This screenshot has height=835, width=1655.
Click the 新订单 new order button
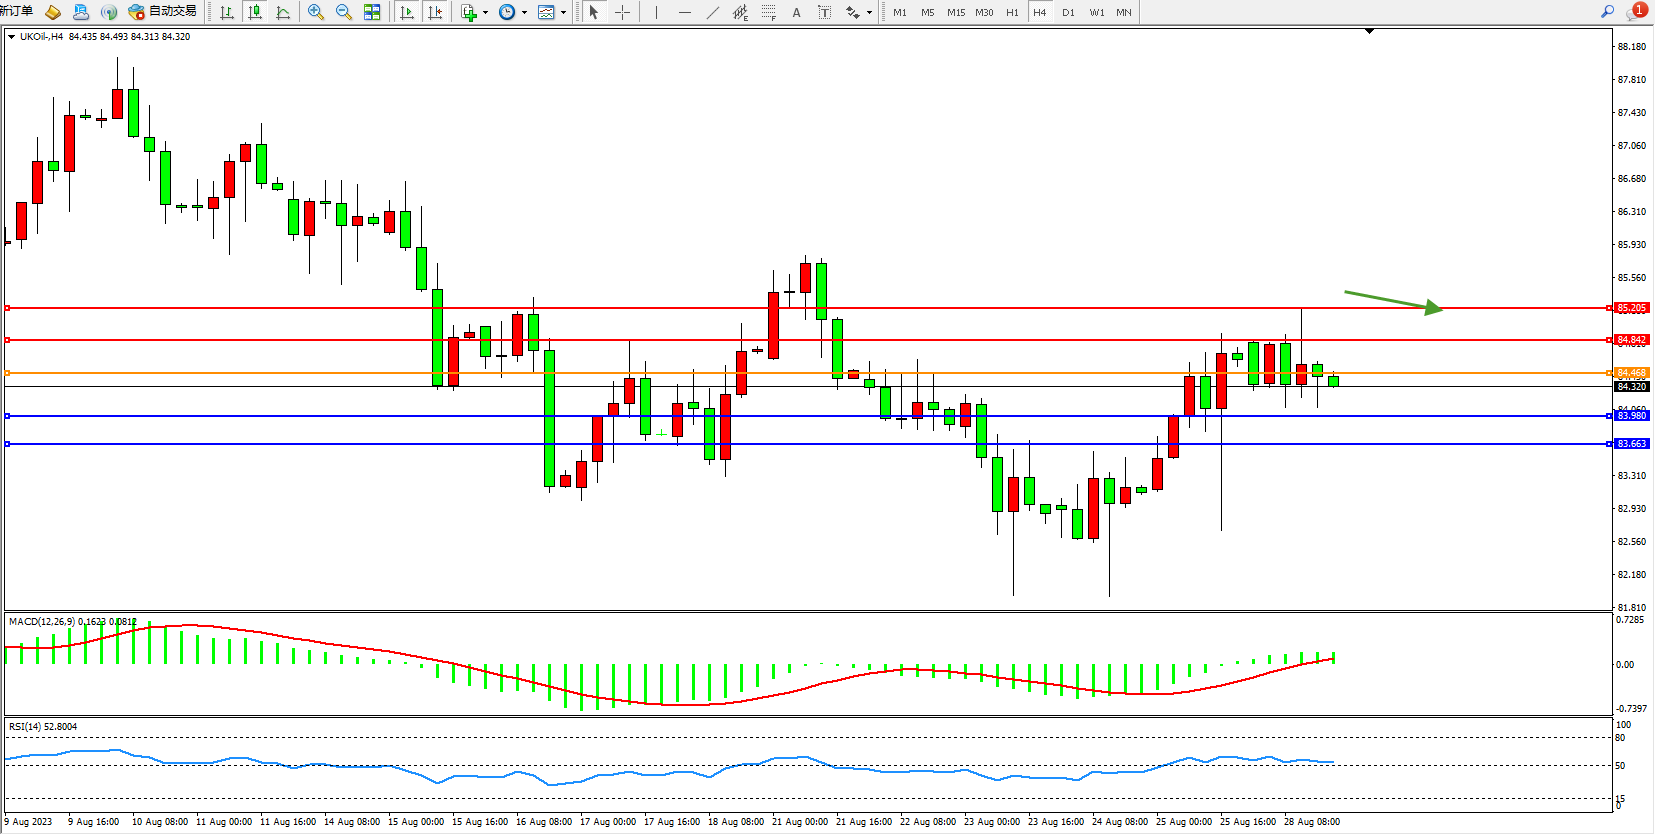[16, 11]
